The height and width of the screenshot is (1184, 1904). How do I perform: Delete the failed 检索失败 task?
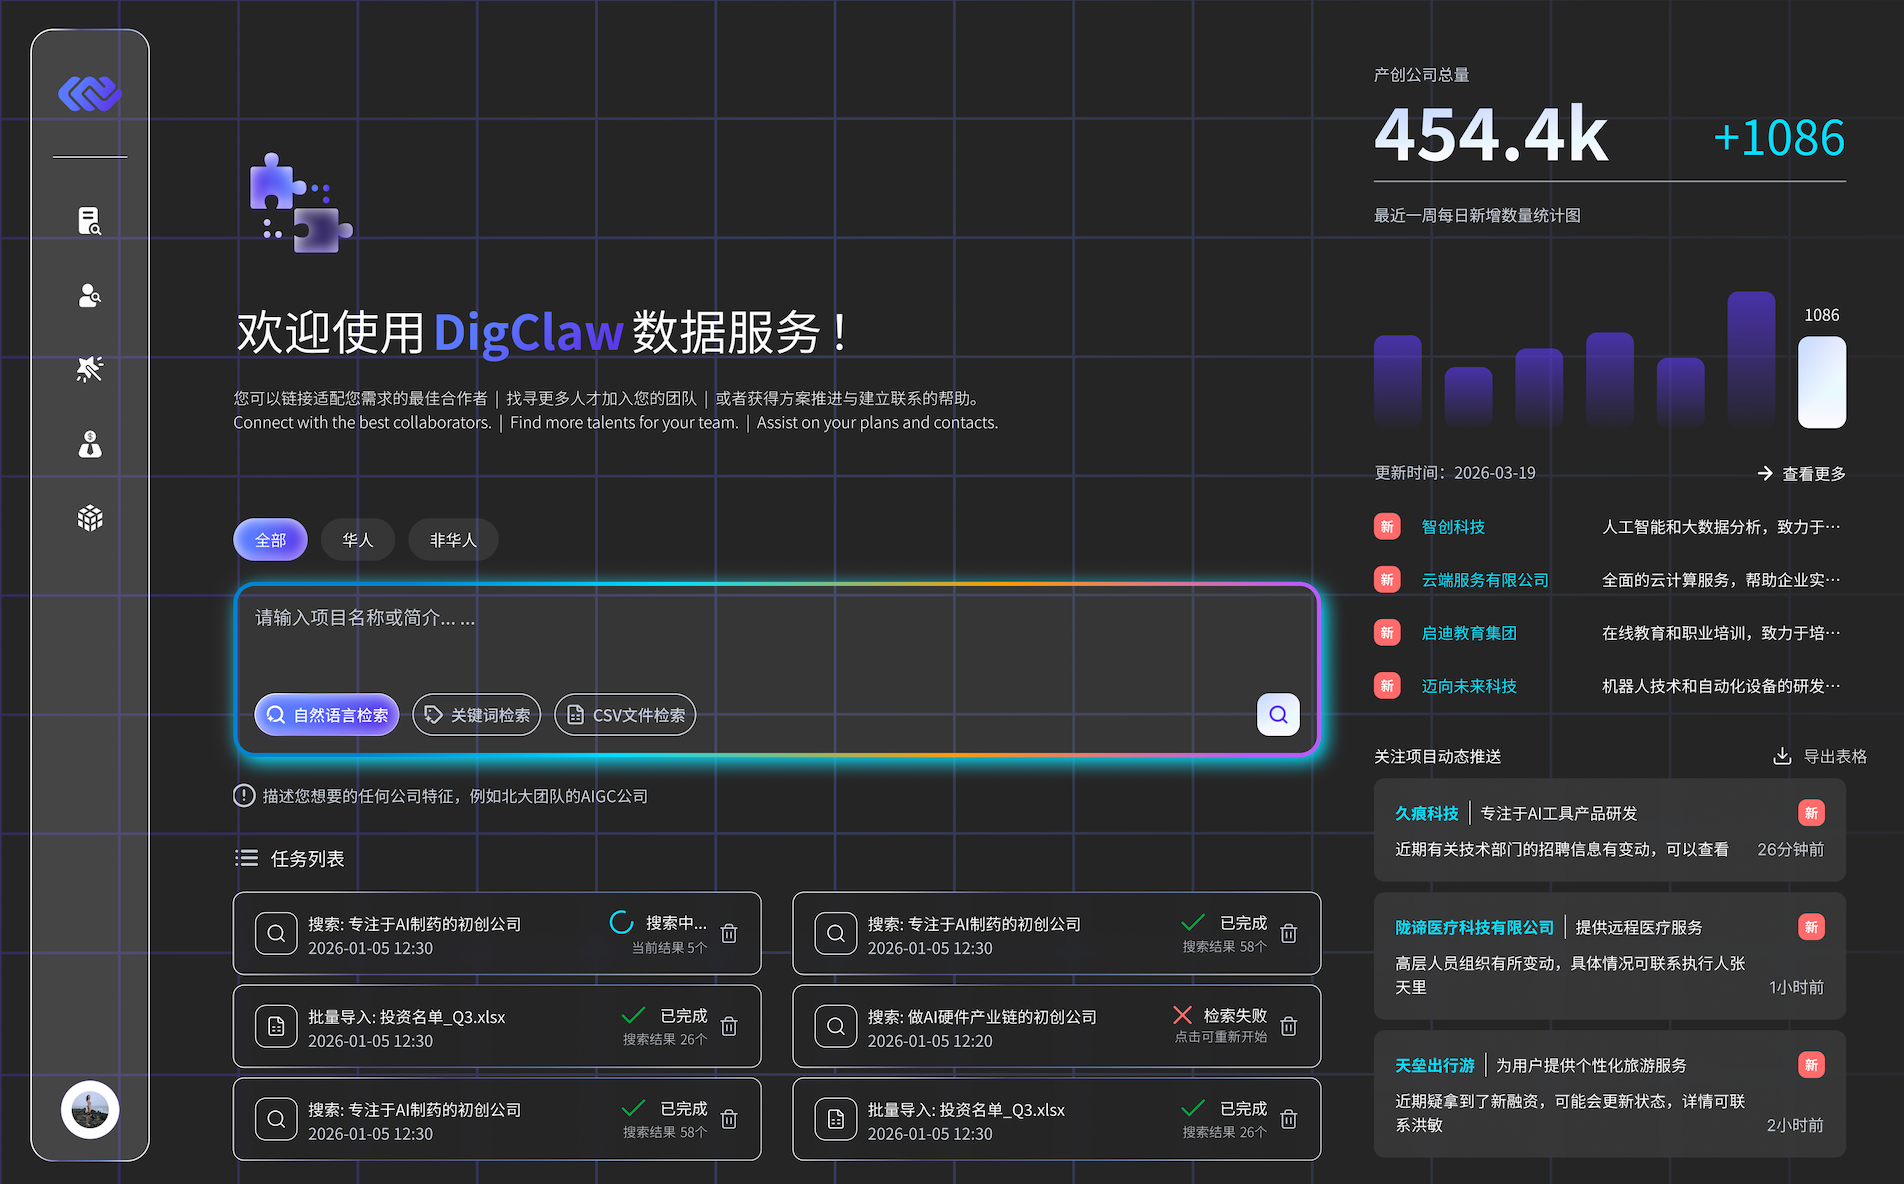click(1288, 1026)
